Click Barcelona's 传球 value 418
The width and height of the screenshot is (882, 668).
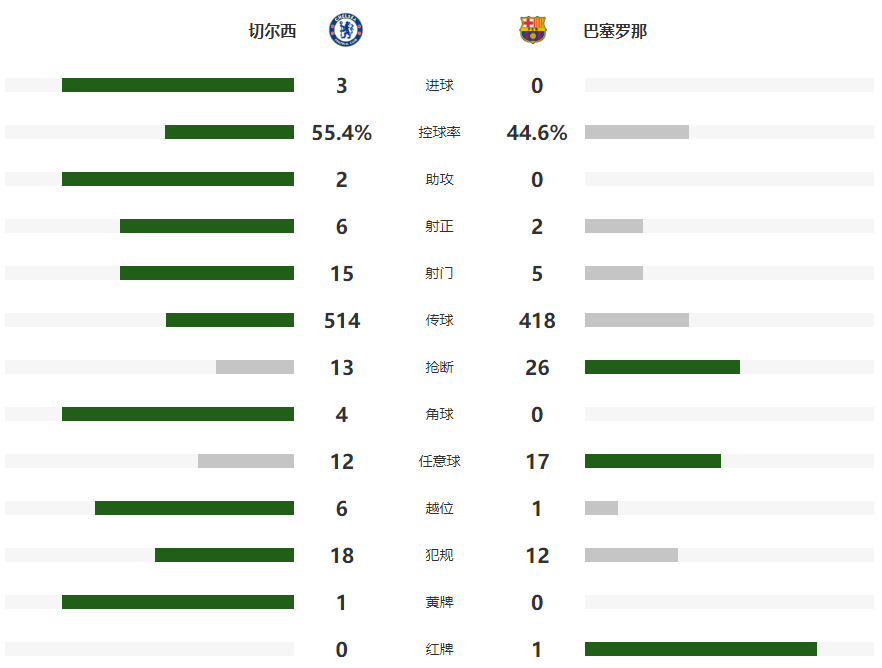(537, 320)
